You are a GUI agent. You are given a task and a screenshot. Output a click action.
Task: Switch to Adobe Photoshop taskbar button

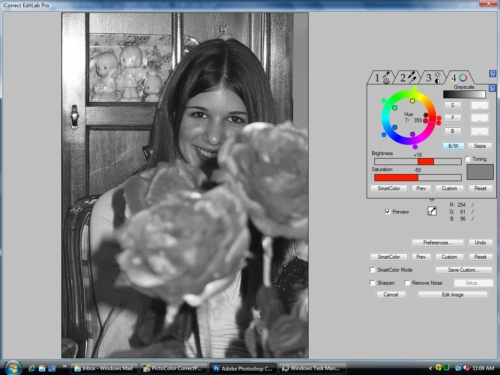243,368
